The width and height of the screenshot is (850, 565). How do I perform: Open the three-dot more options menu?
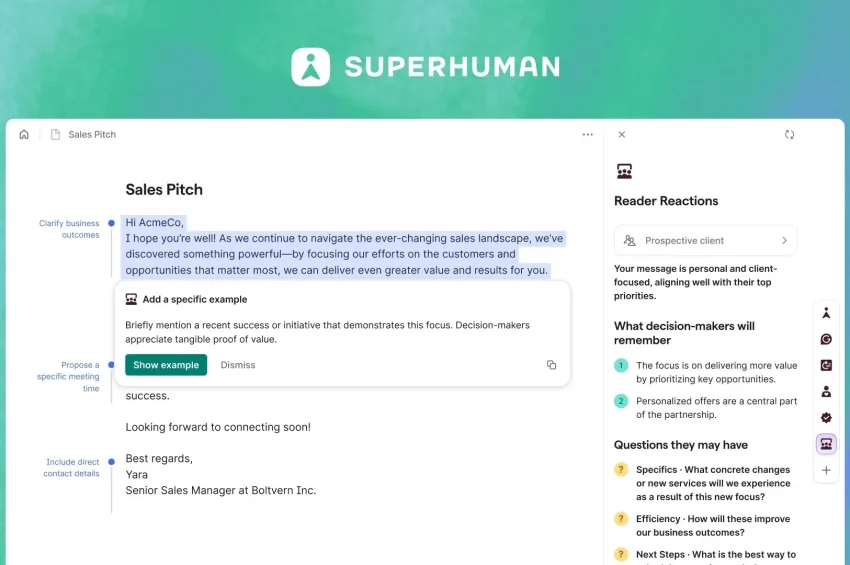(587, 135)
